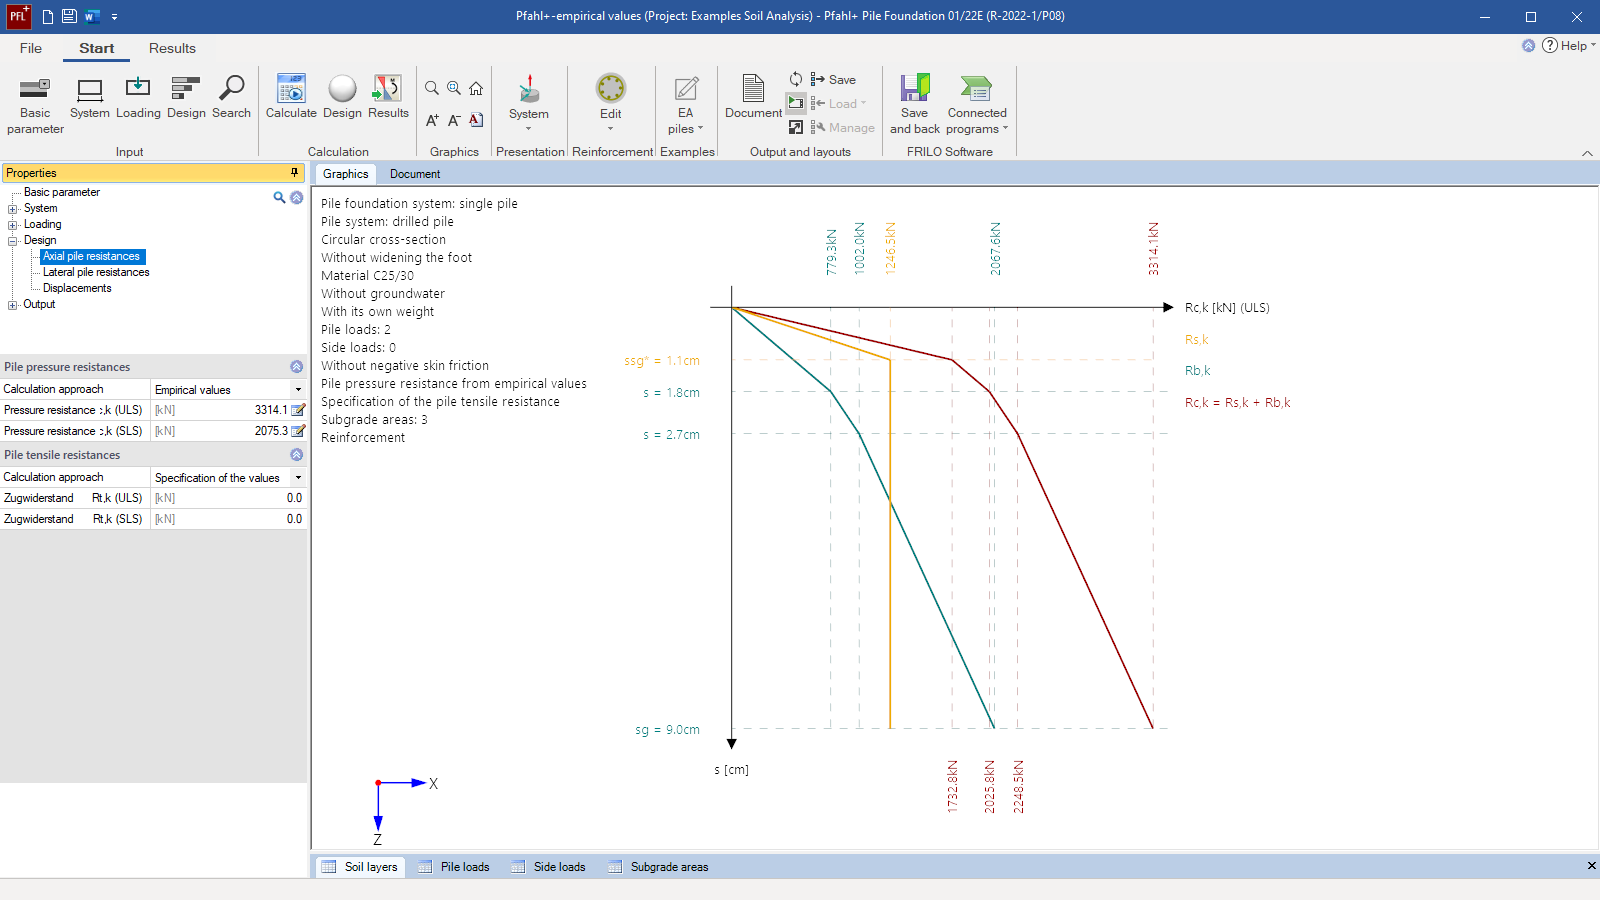Expand the Loading tree node
The image size is (1600, 900).
[13, 225]
